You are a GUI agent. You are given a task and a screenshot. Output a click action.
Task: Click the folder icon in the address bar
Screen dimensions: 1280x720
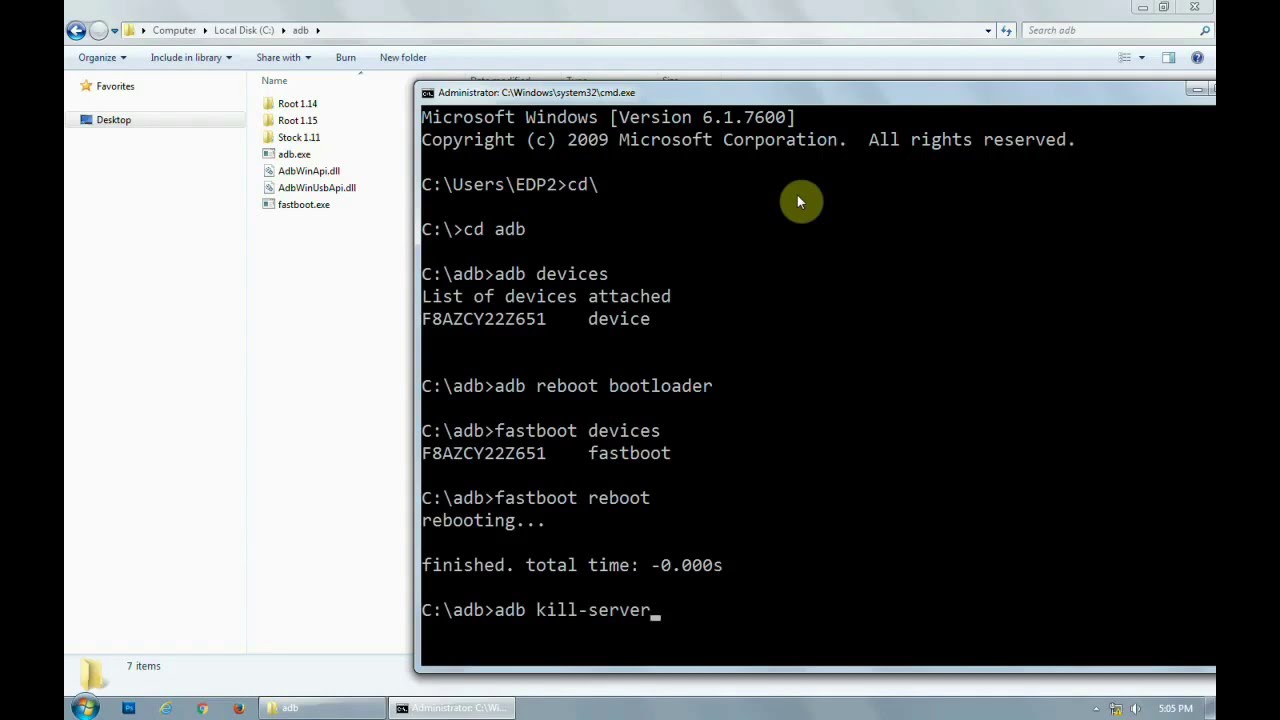129,30
